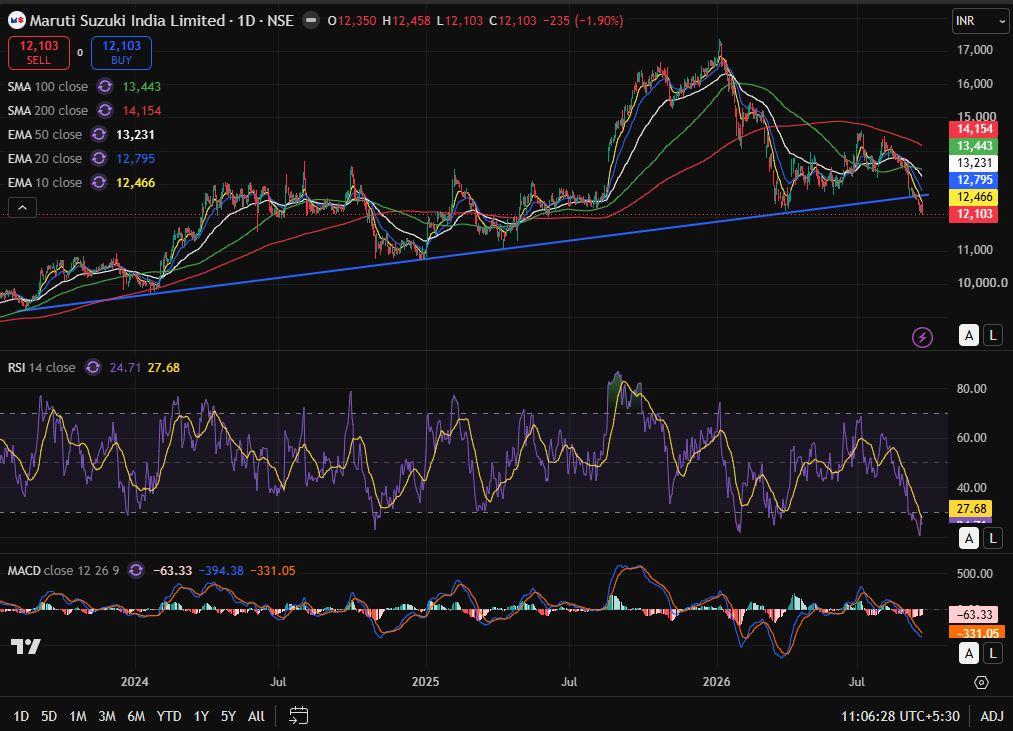This screenshot has height=731, width=1013.
Task: Select the 3M time range
Action: click(107, 716)
